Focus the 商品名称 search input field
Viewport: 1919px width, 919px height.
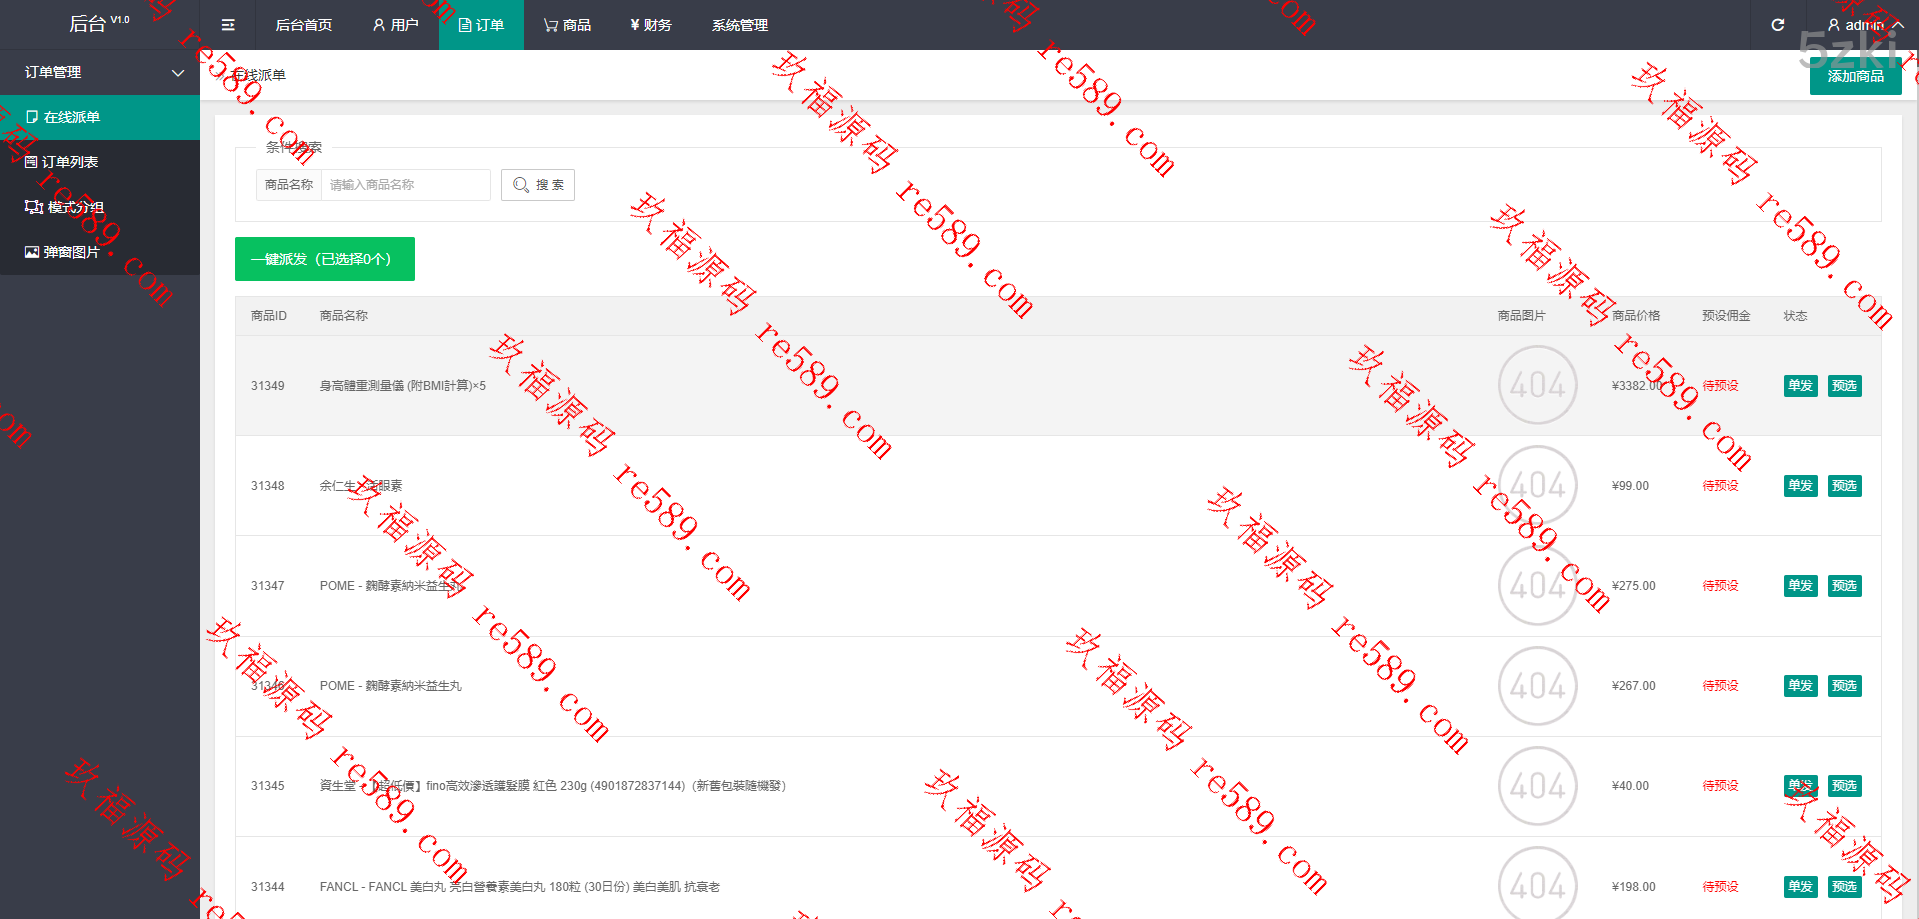point(405,185)
